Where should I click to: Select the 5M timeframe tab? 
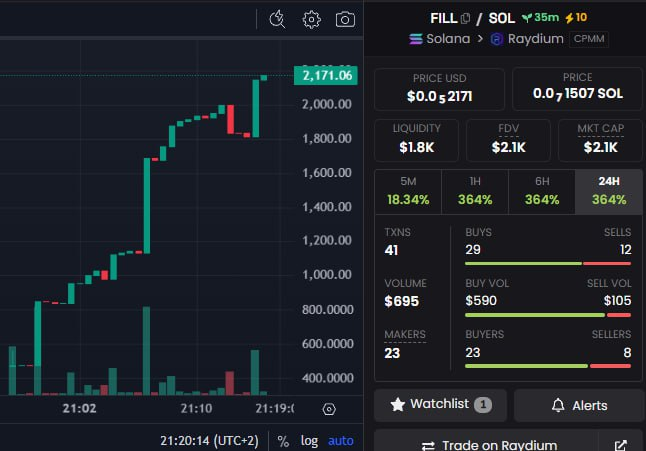click(x=408, y=192)
